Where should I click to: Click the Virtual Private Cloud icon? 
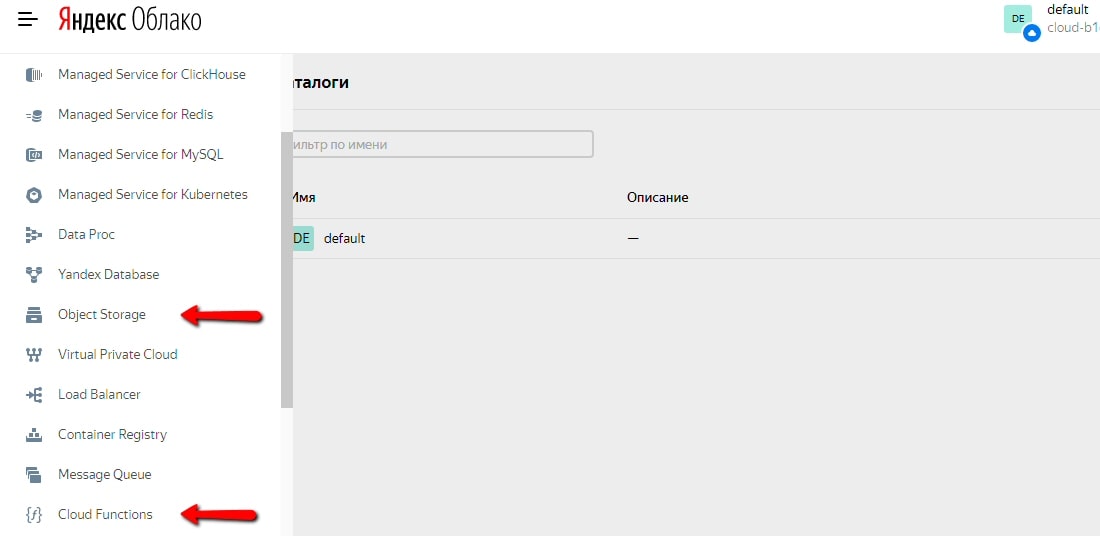coord(34,355)
